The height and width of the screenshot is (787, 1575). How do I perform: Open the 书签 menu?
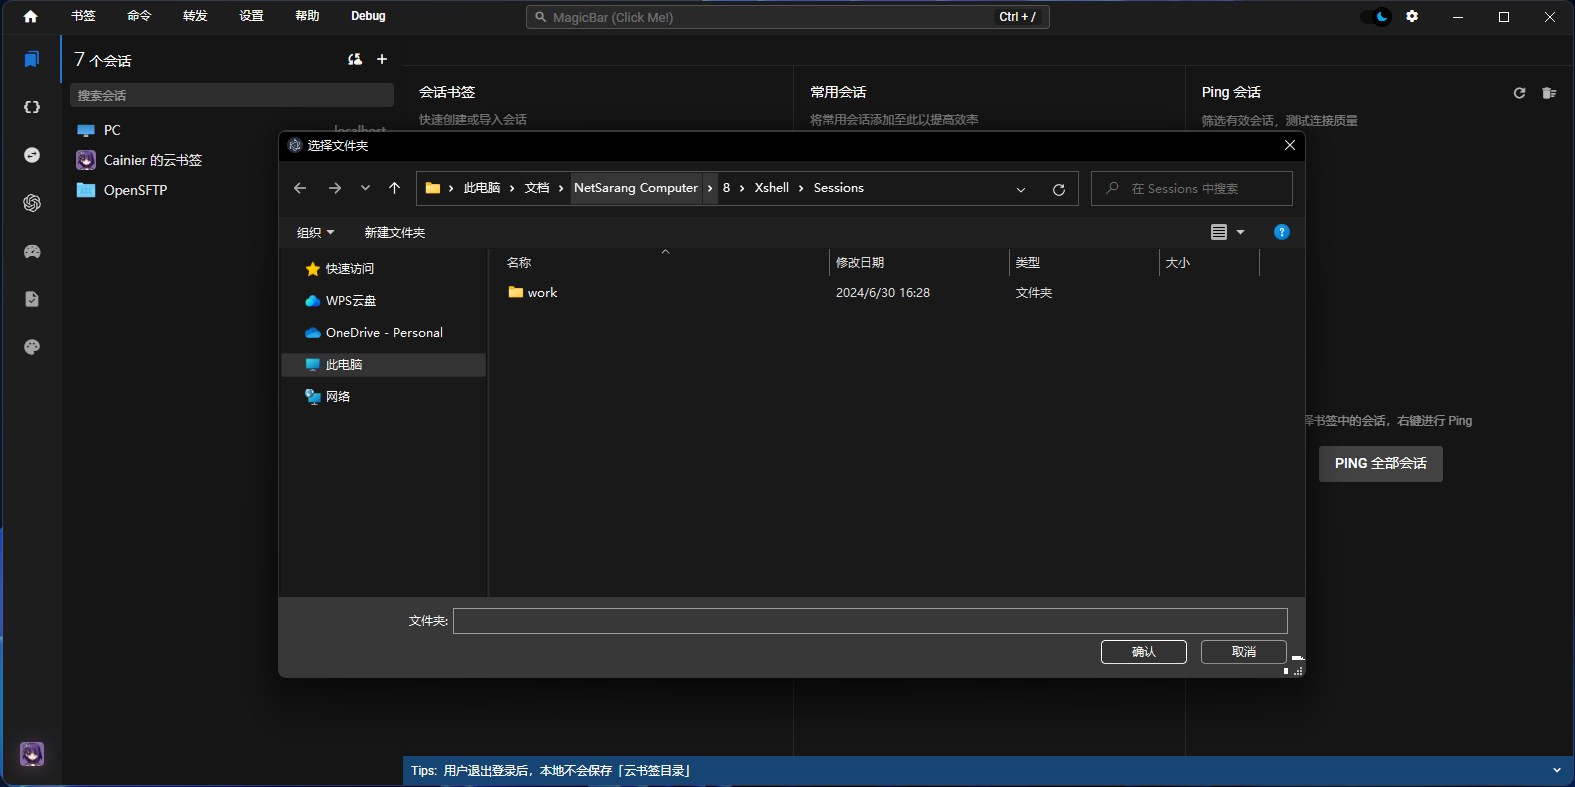pos(83,16)
